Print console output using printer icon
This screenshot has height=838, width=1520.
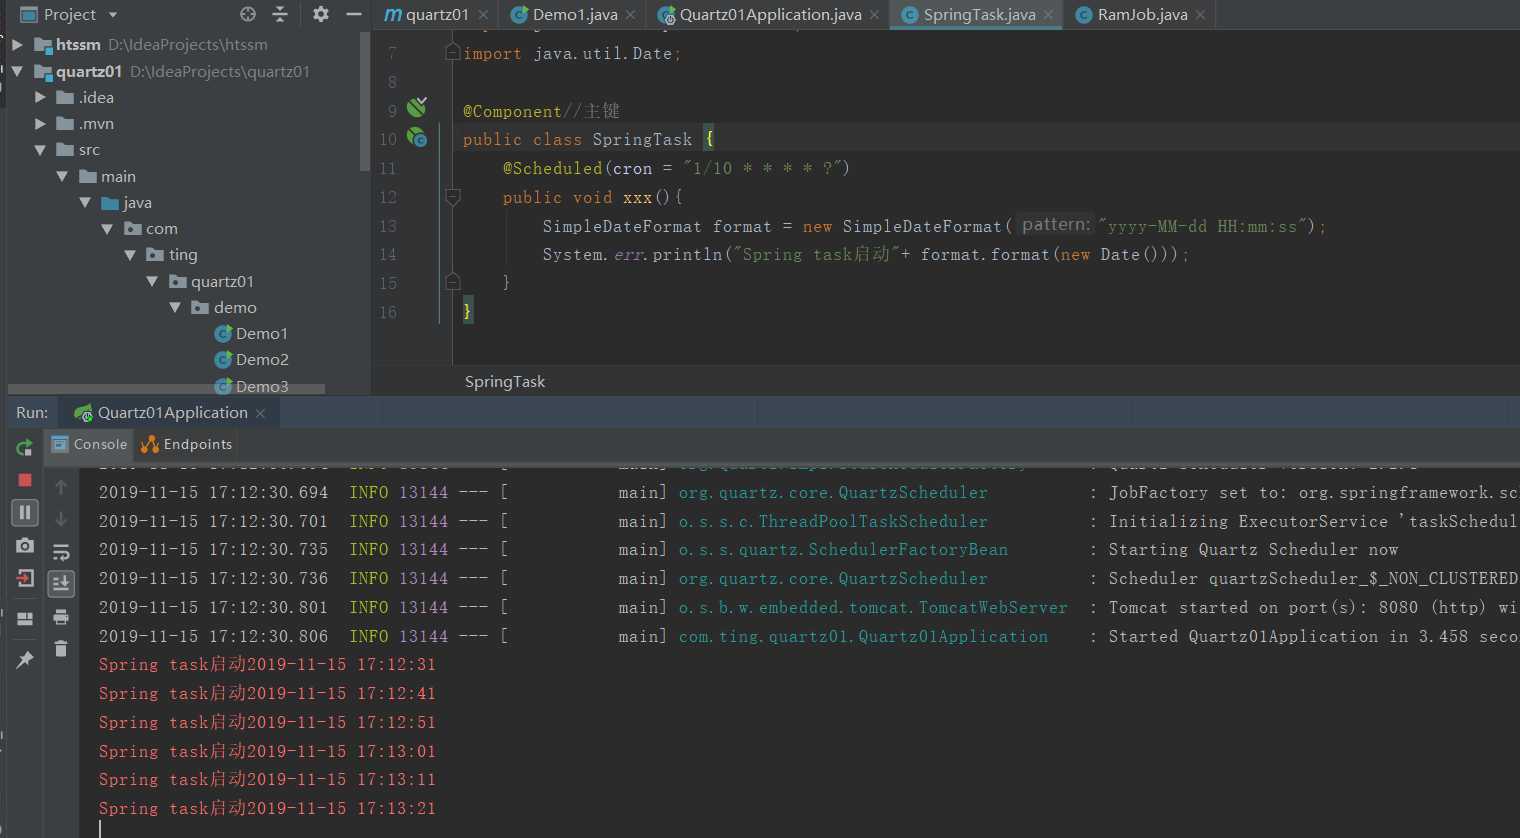61,616
